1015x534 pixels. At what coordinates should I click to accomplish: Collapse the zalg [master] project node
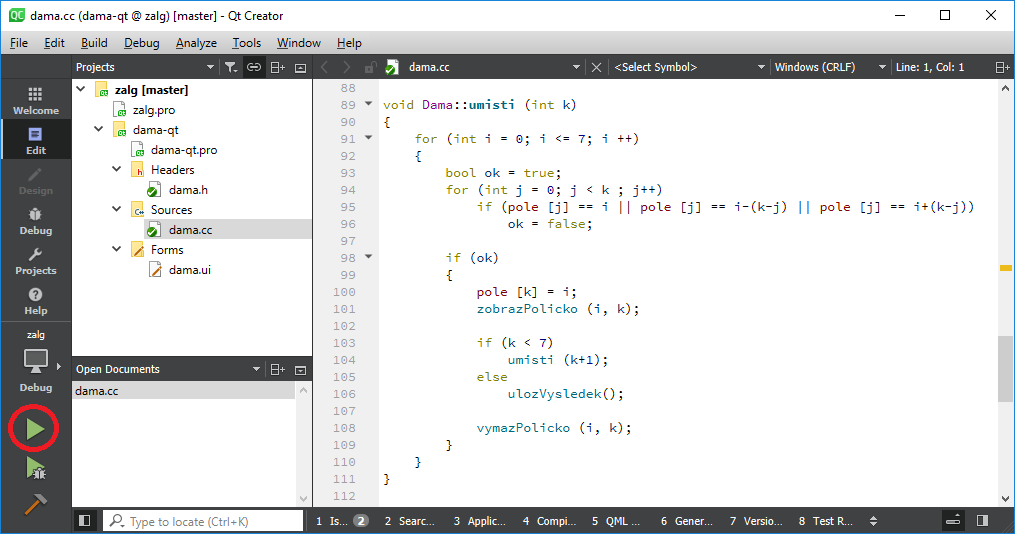pyautogui.click(x=81, y=89)
